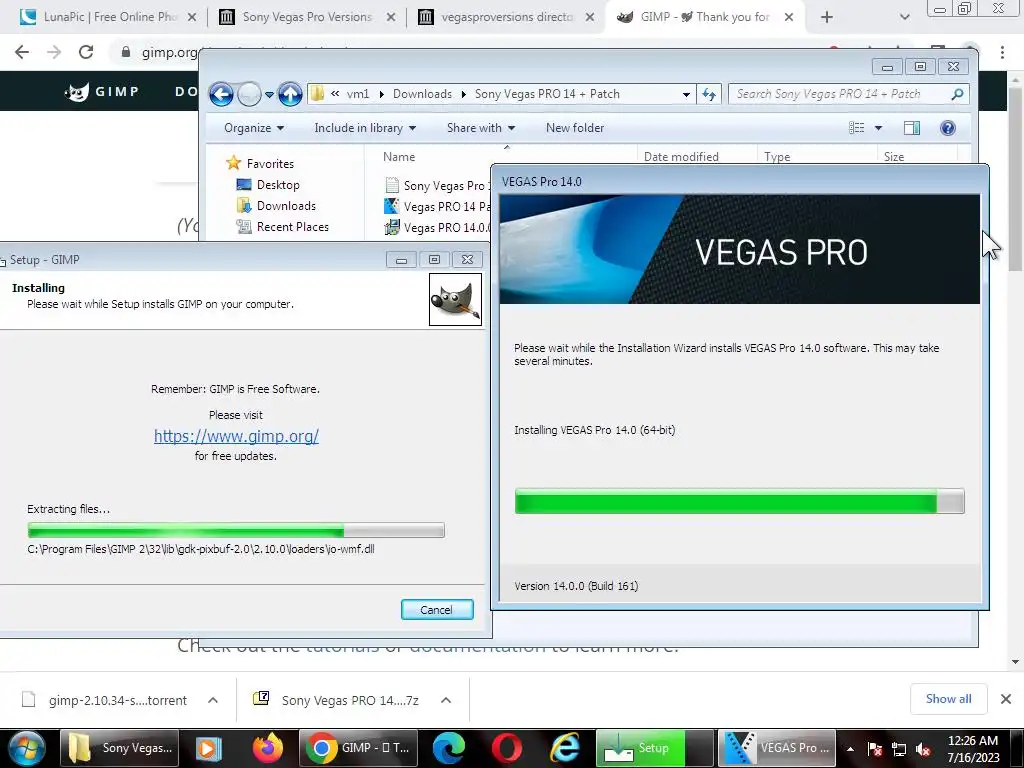The width and height of the screenshot is (1024, 768).
Task: Click the muted volume tray icon
Action: (x=923, y=750)
